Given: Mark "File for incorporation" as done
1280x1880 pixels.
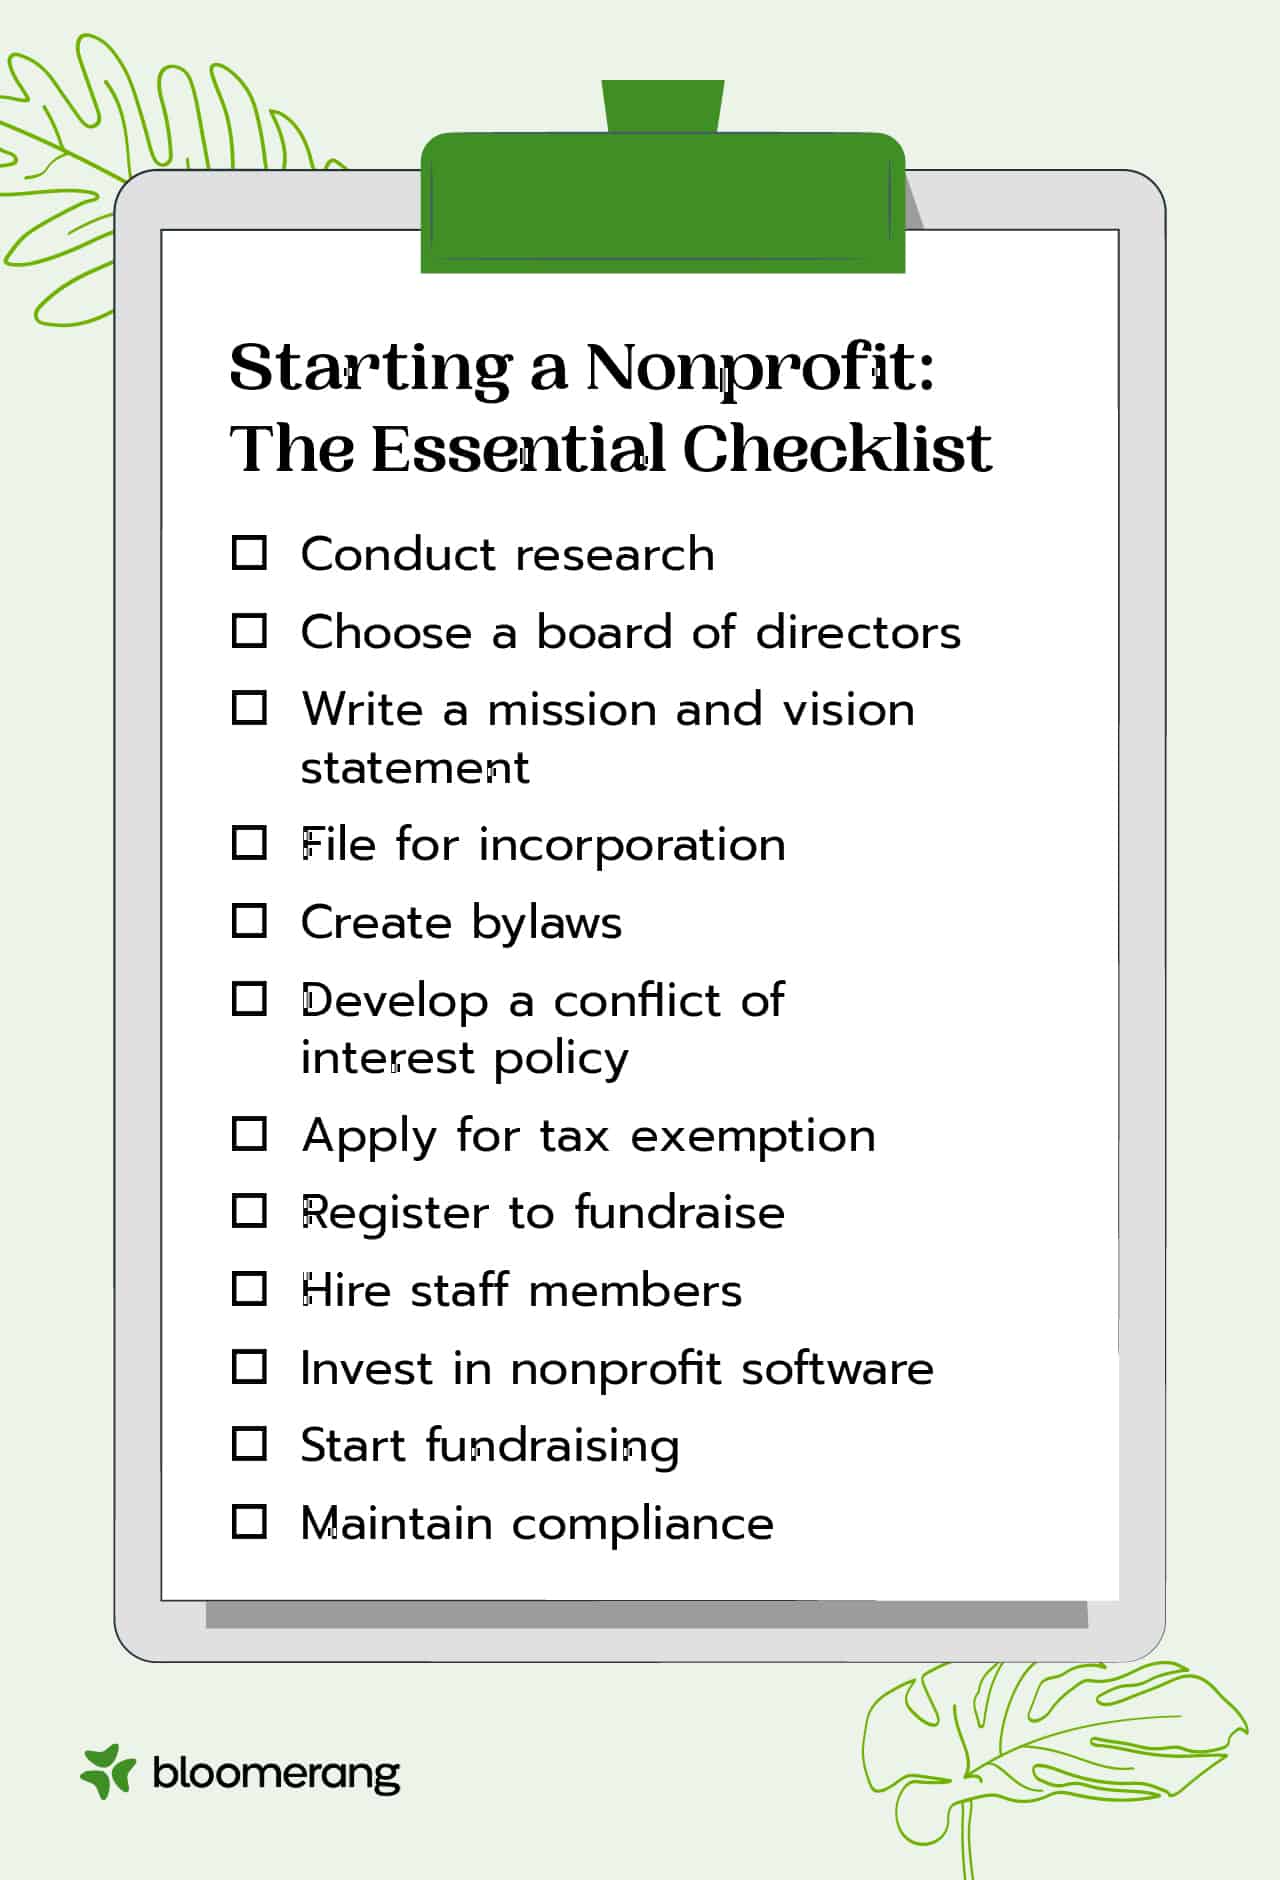Looking at the screenshot, I should click(249, 843).
